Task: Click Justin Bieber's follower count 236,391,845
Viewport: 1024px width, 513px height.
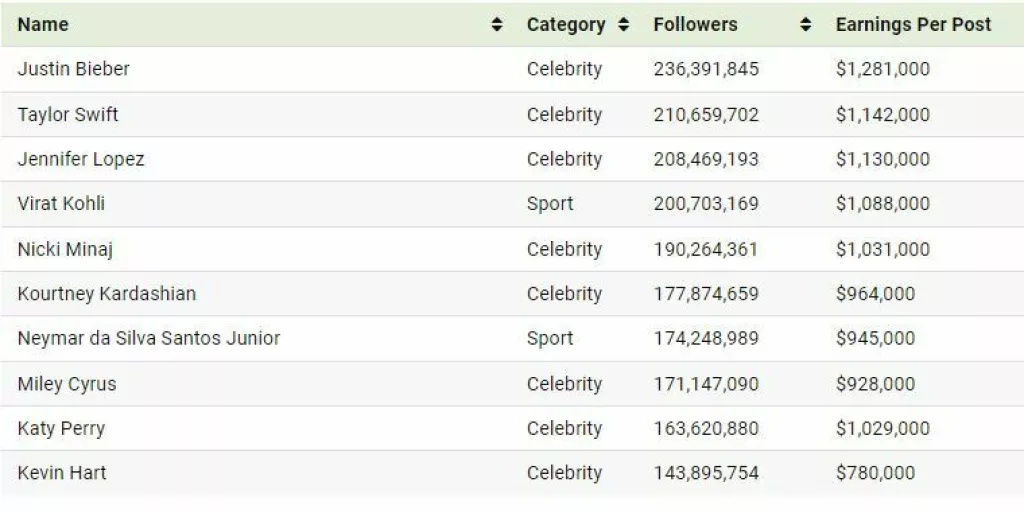Action: point(706,69)
